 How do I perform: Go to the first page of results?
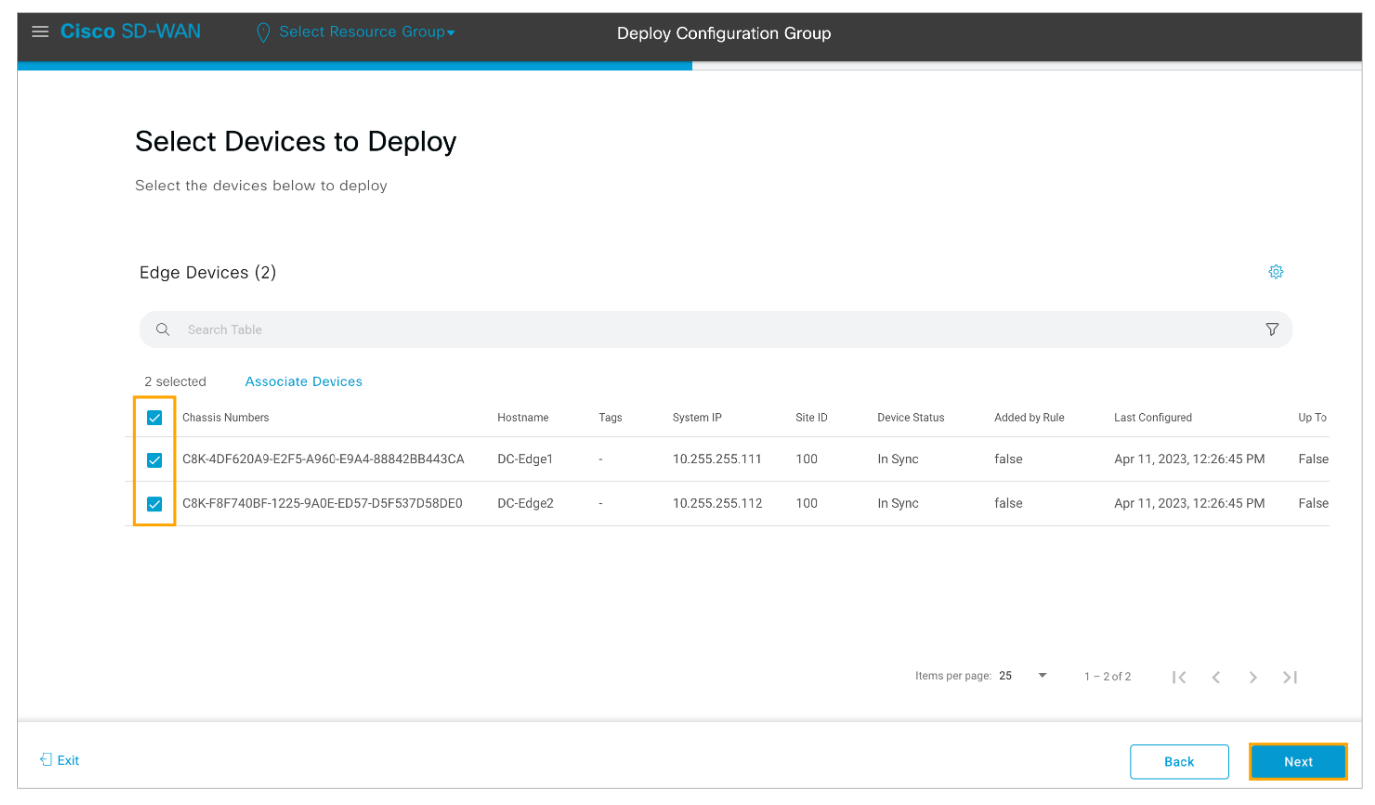pos(1179,677)
